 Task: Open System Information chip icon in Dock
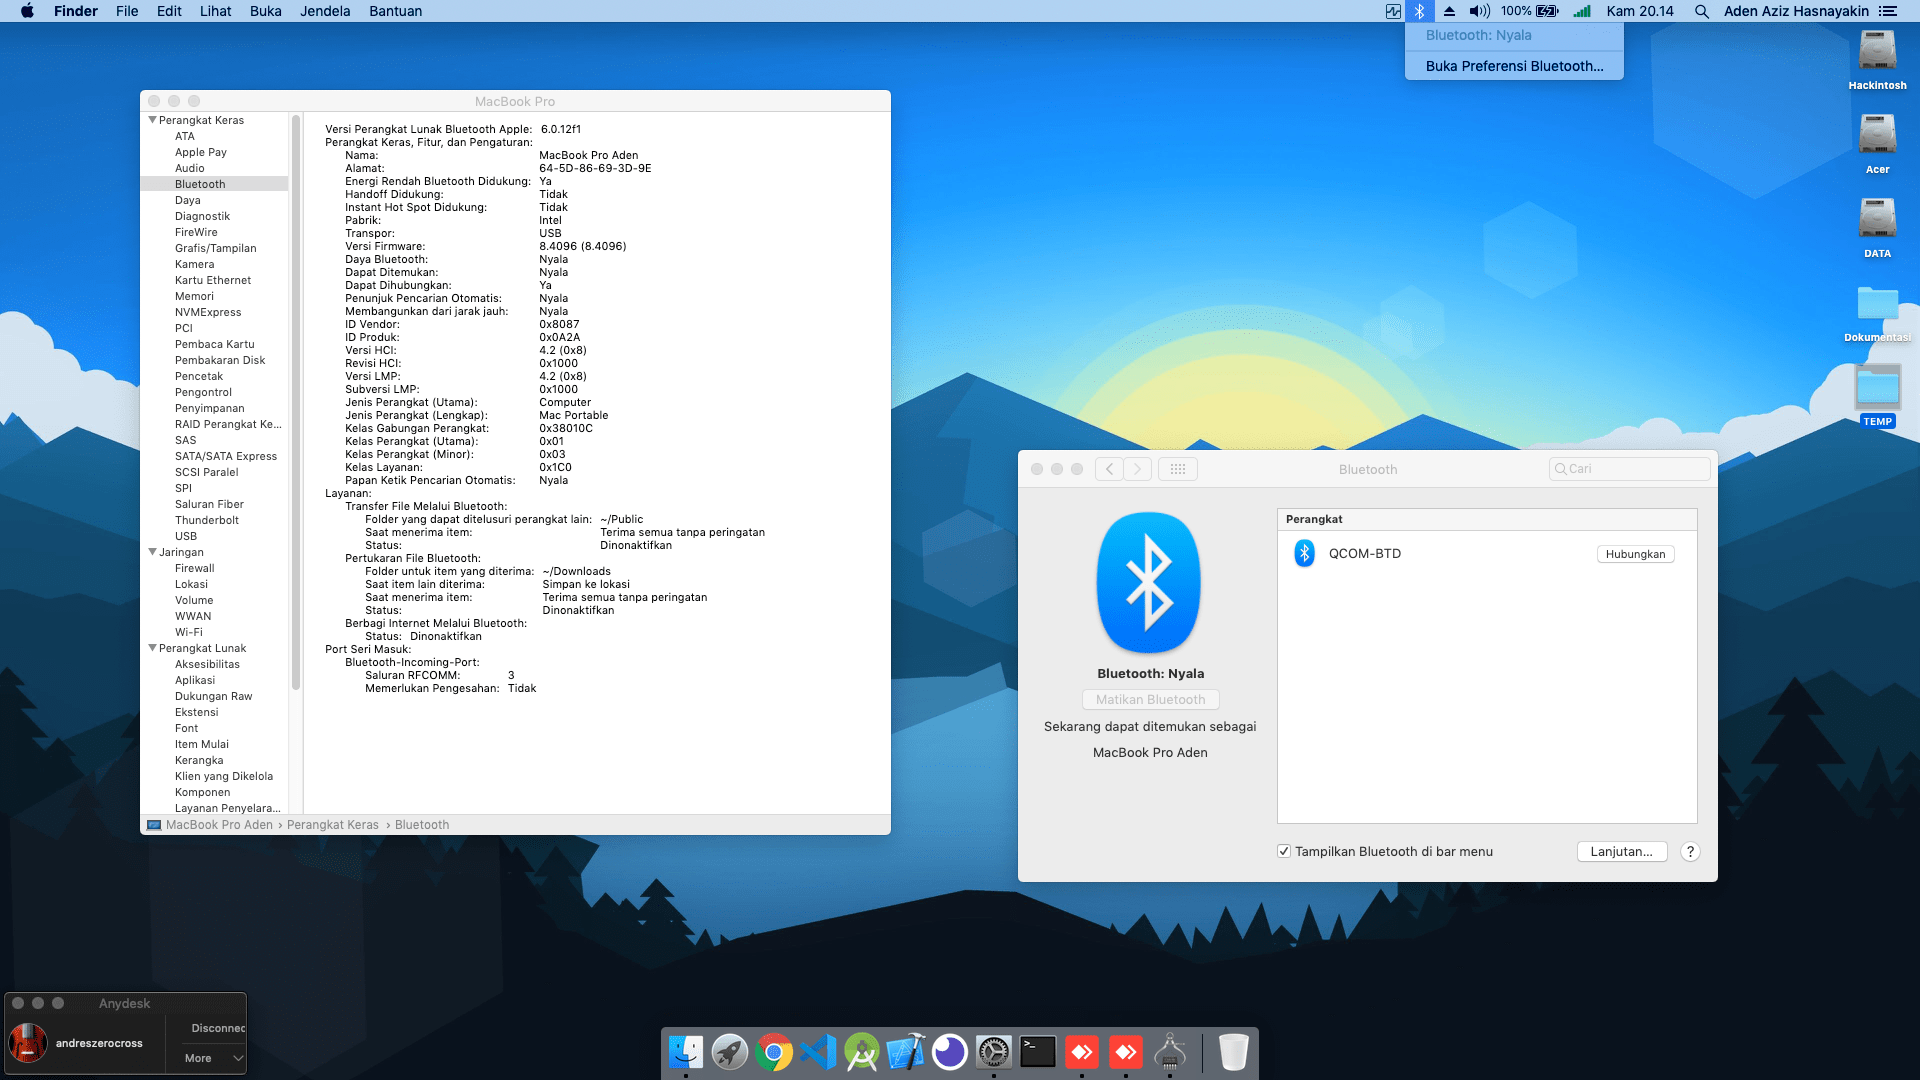pos(1170,1052)
